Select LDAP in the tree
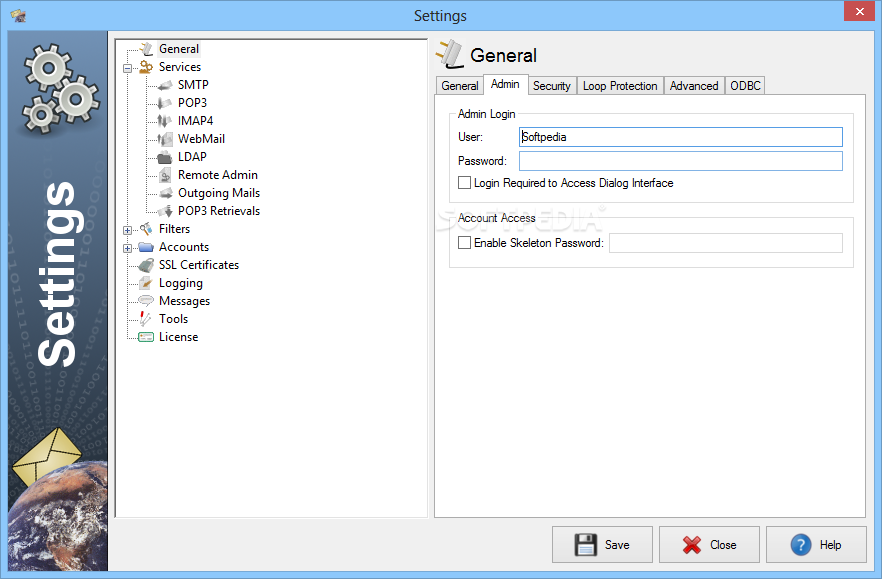Viewport: 882px width, 579px height. [x=192, y=157]
